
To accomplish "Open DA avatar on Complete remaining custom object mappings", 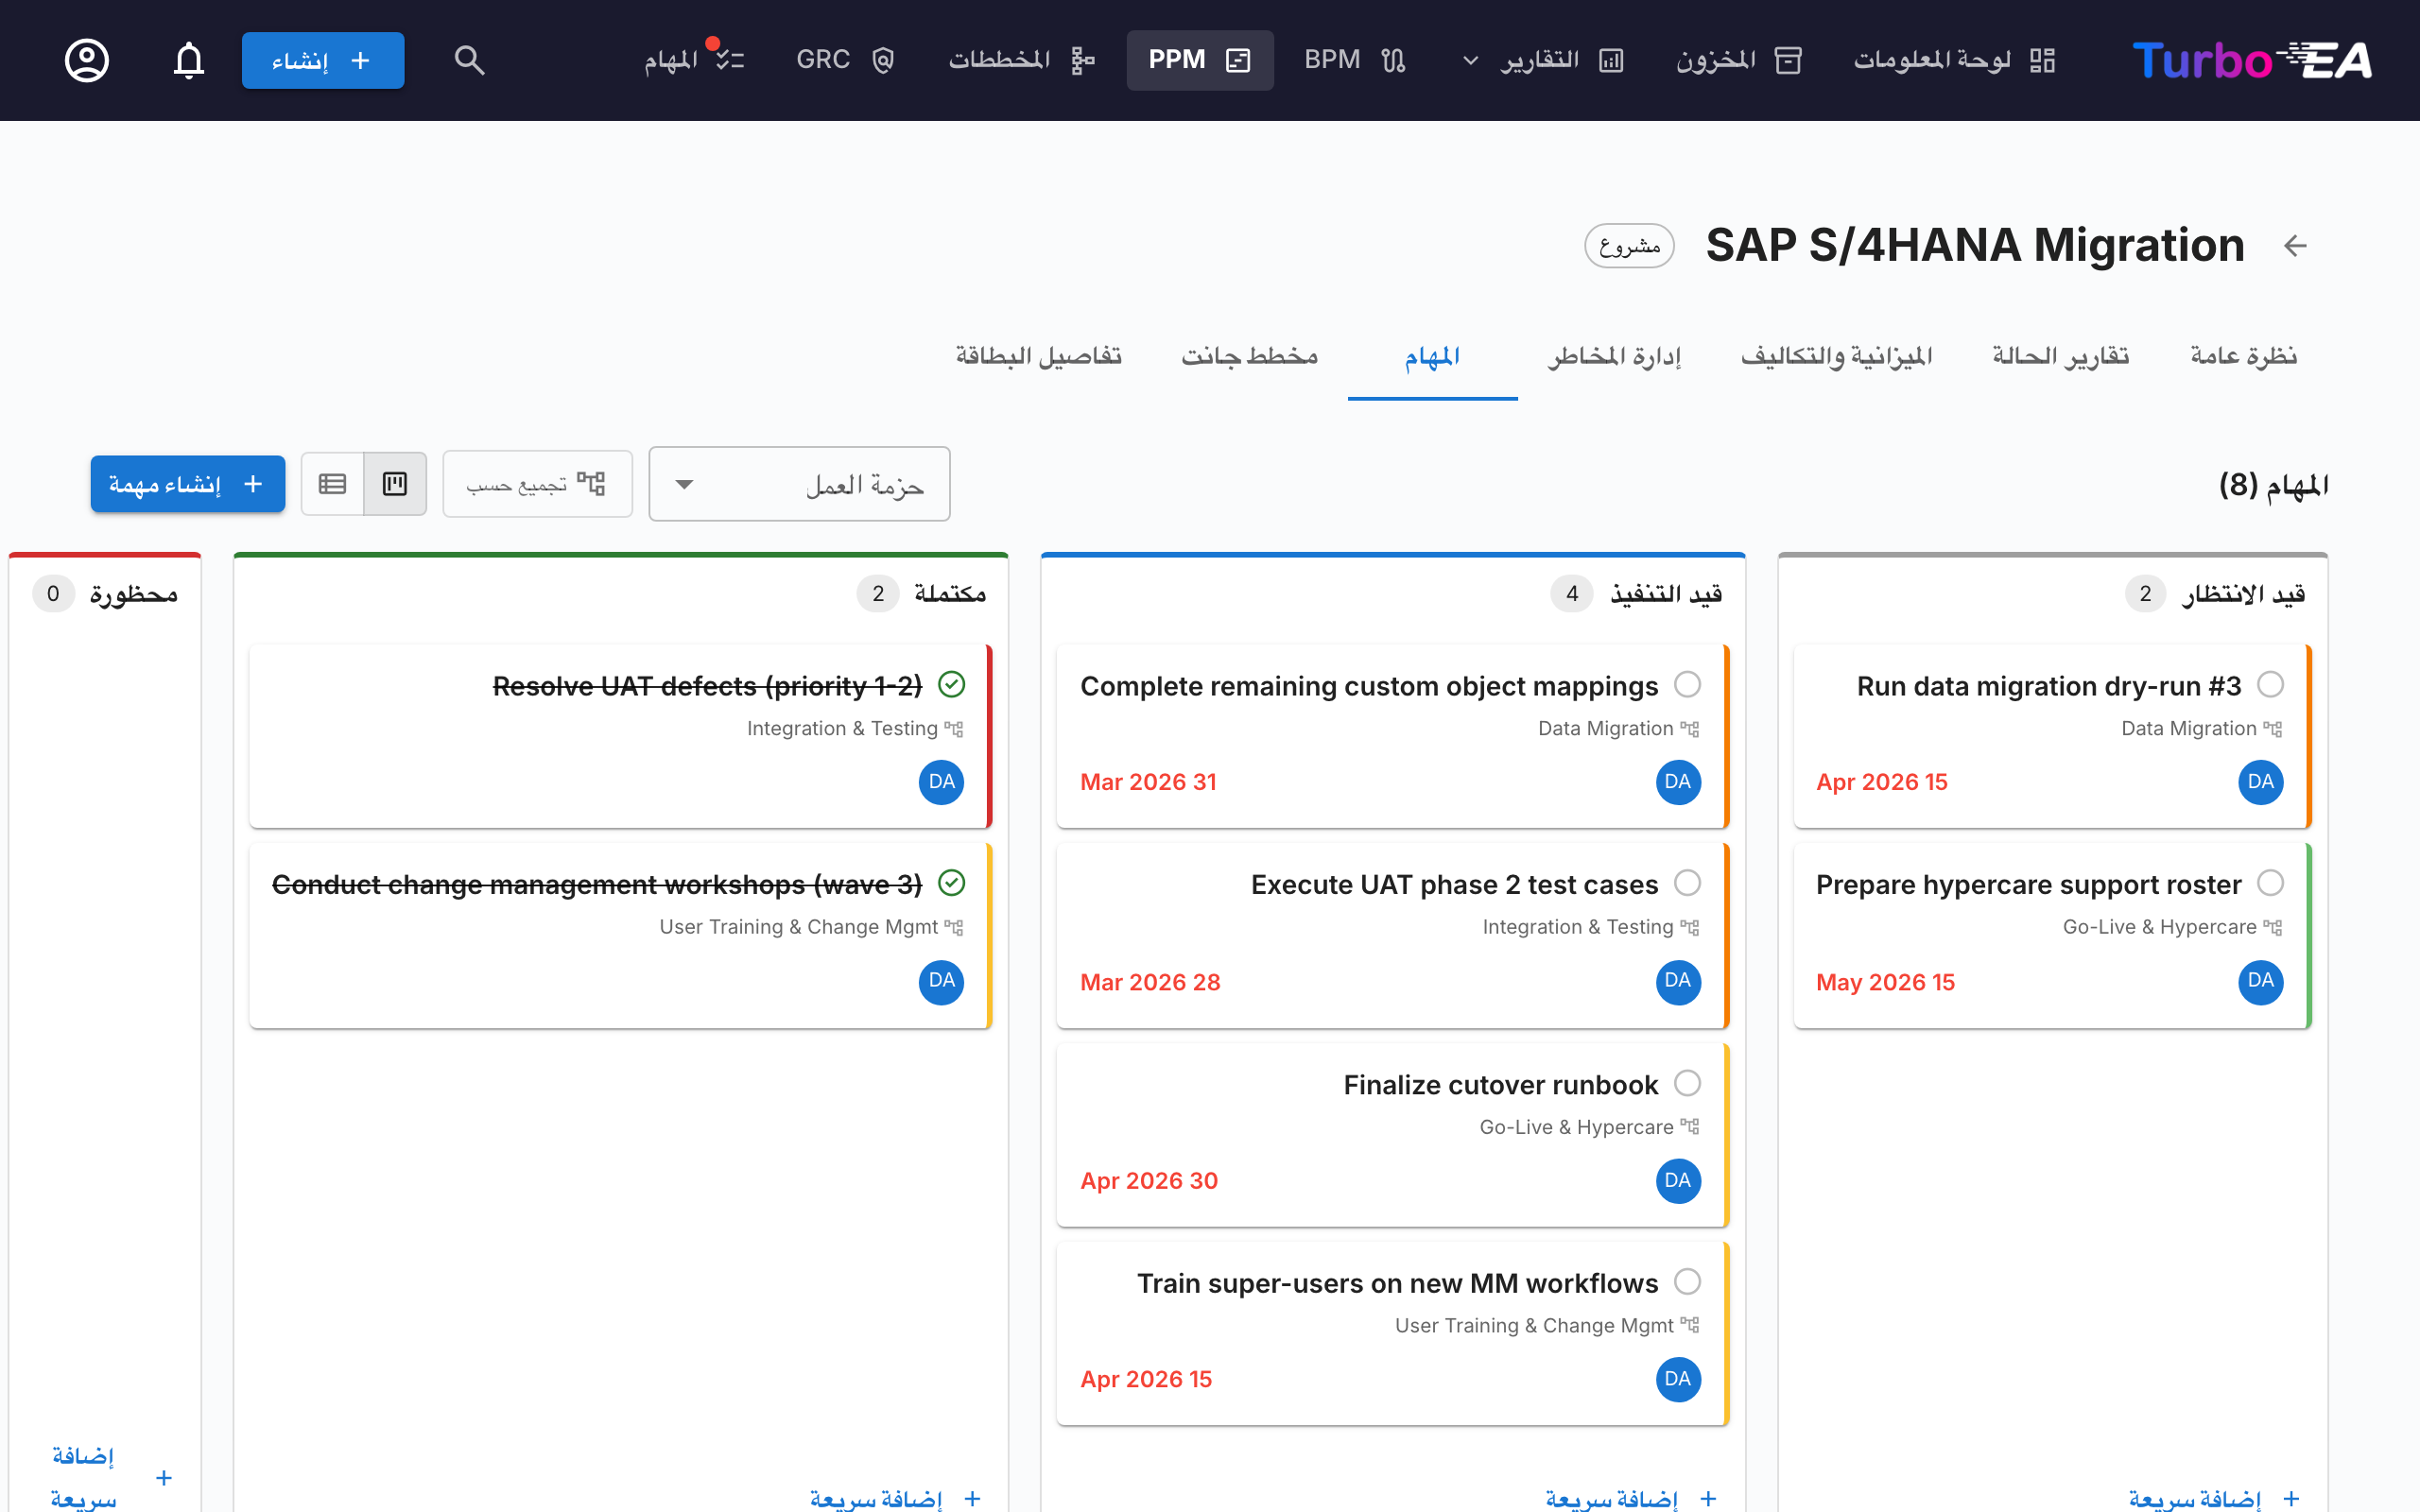I will point(1678,782).
